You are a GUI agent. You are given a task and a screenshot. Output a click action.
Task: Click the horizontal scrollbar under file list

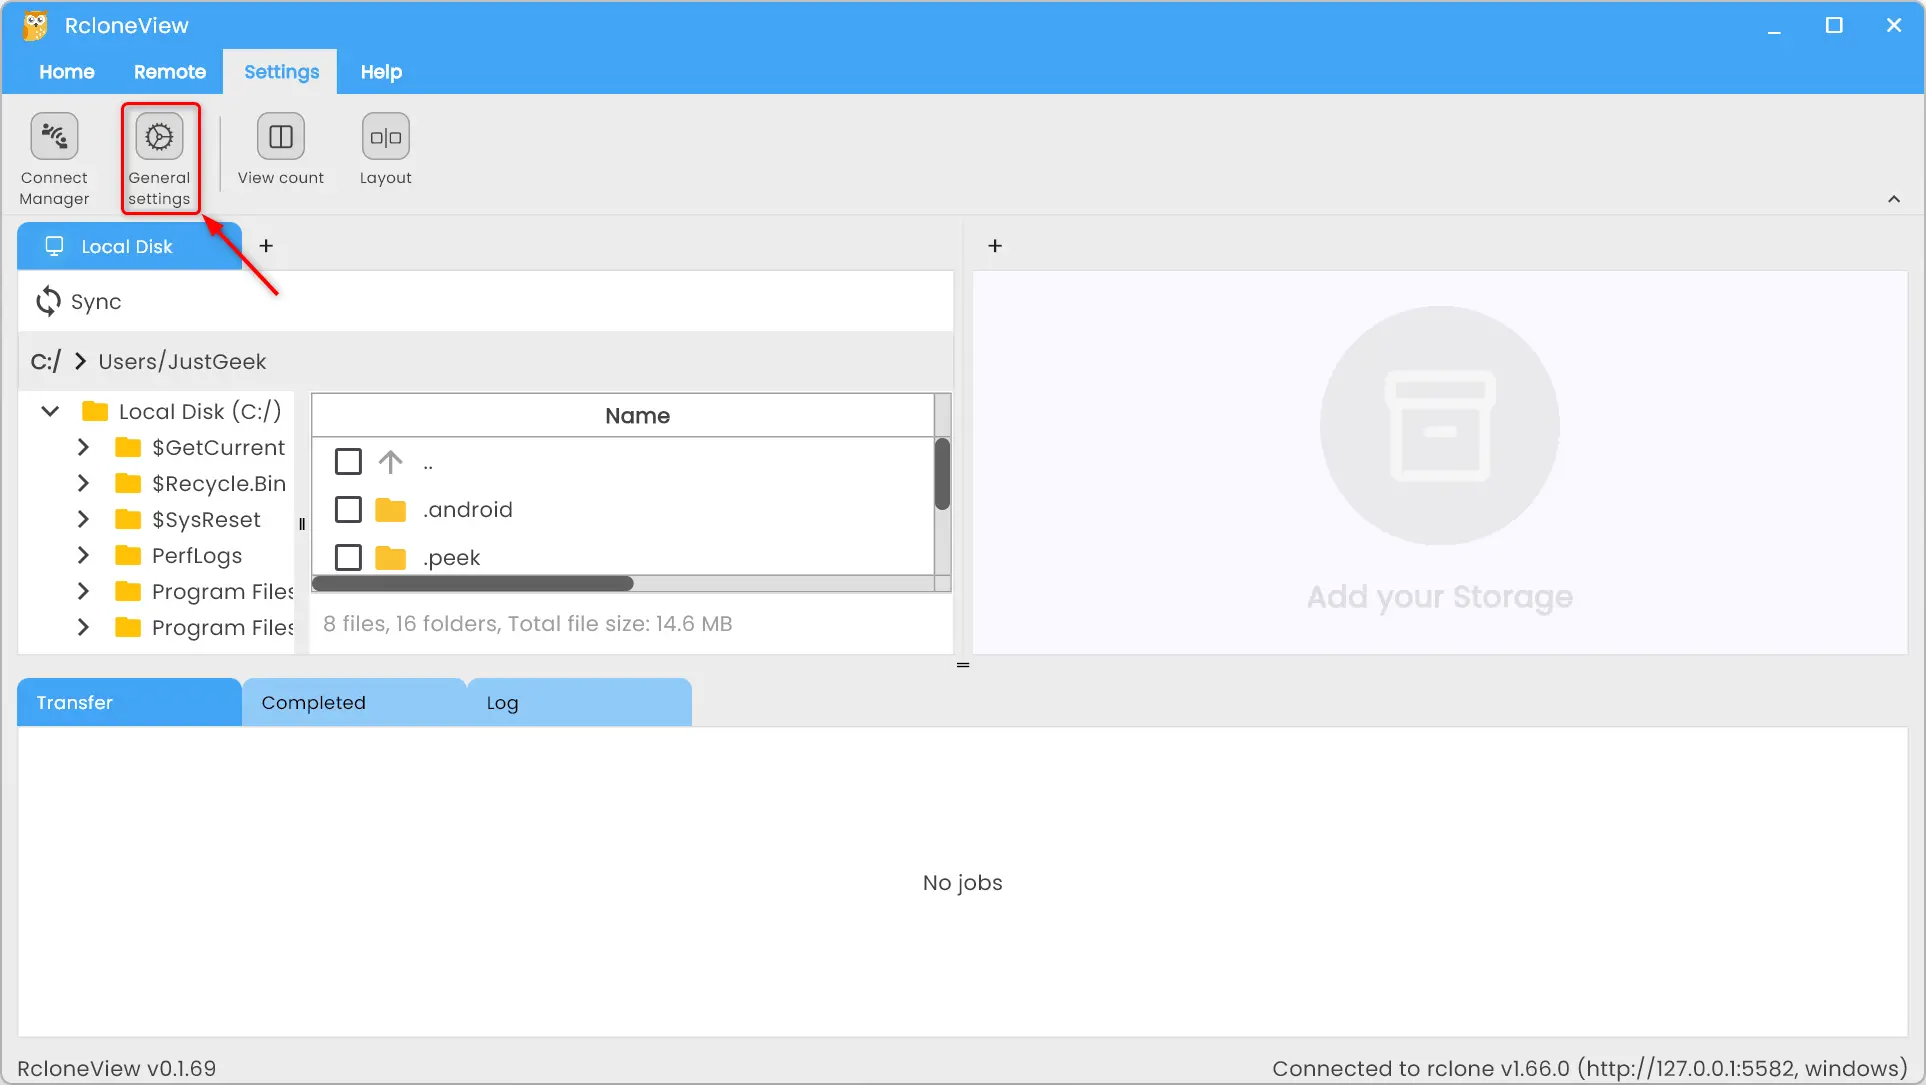click(x=473, y=583)
